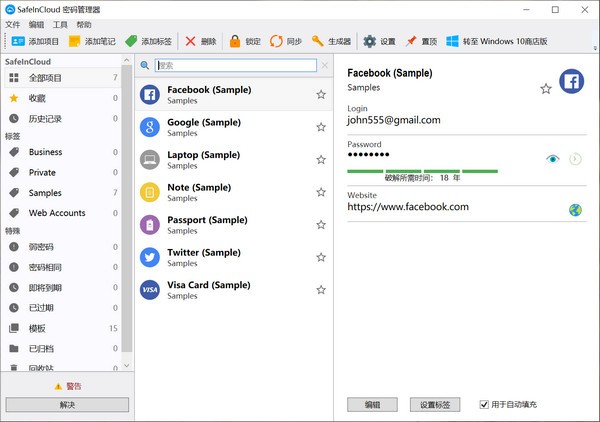Open the 文件 (File) menu

click(13, 24)
